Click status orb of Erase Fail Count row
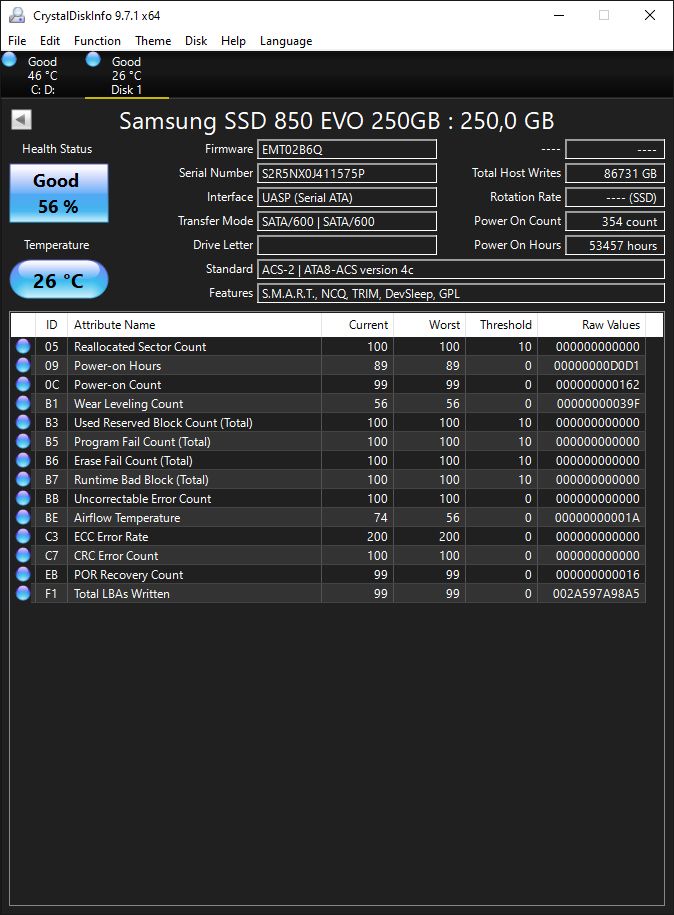The image size is (674, 915). coord(23,460)
